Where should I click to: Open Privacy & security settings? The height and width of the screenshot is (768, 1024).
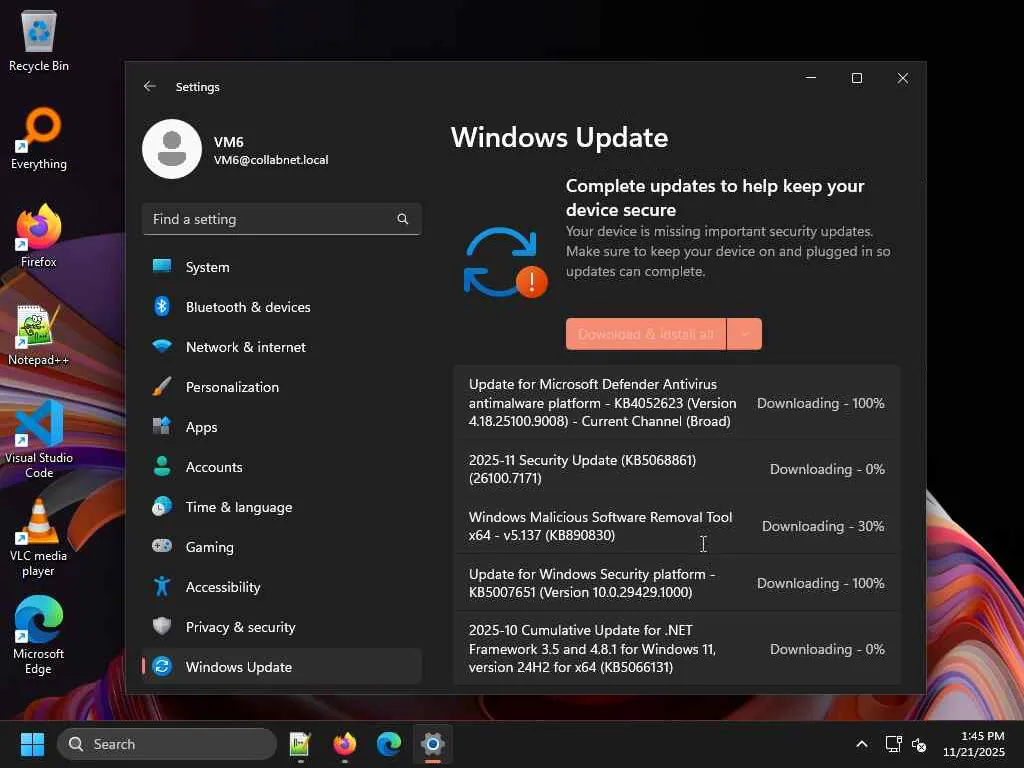[281, 626]
